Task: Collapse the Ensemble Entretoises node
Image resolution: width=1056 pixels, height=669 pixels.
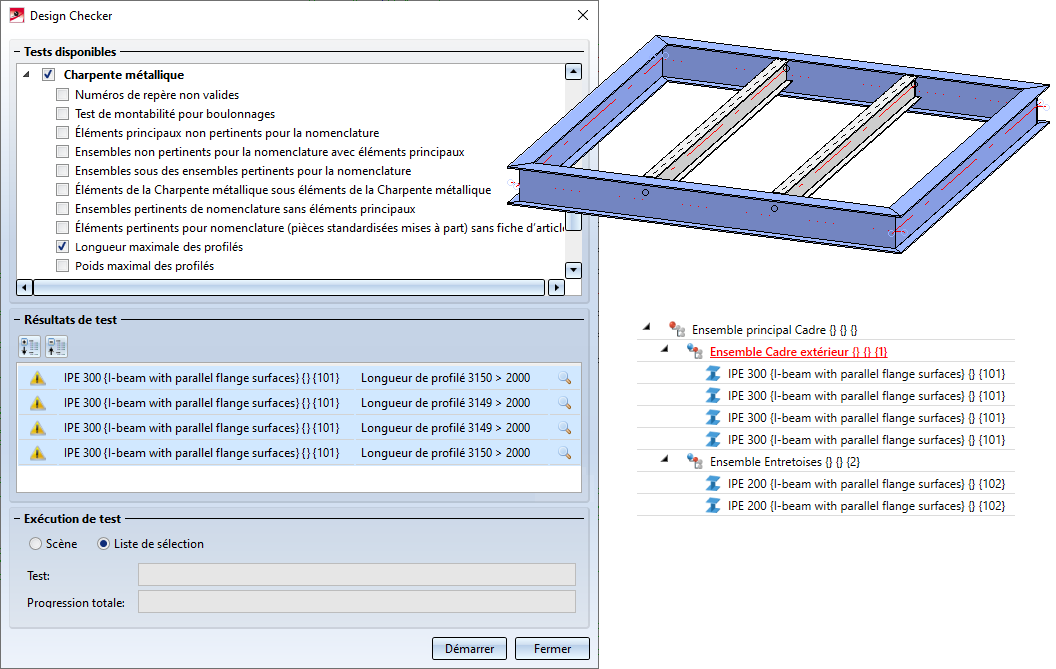Action: (x=665, y=459)
